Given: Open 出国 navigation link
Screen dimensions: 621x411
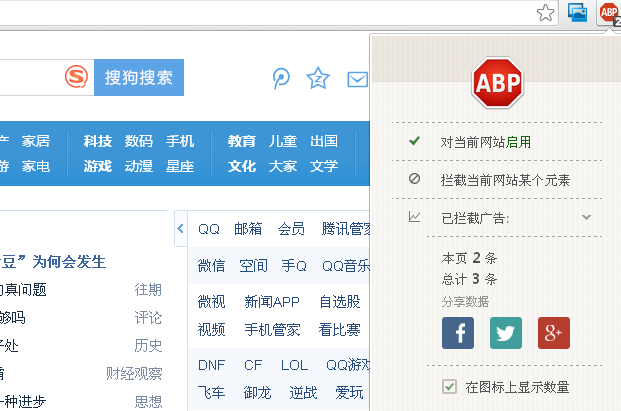Looking at the screenshot, I should [324, 141].
